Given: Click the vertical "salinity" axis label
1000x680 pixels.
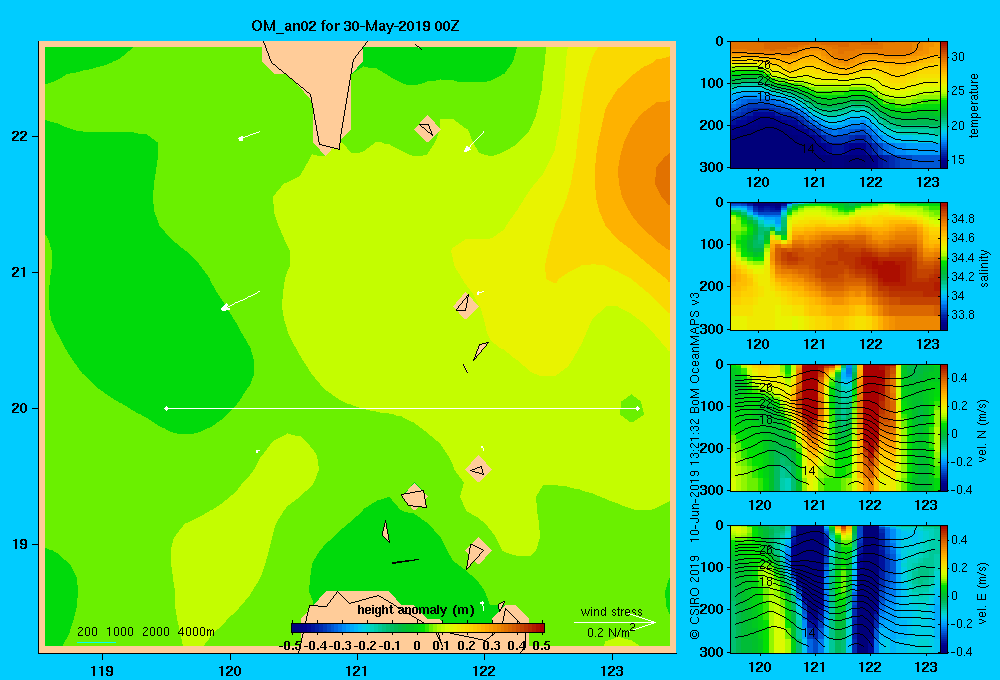Looking at the screenshot, I should click(985, 269).
